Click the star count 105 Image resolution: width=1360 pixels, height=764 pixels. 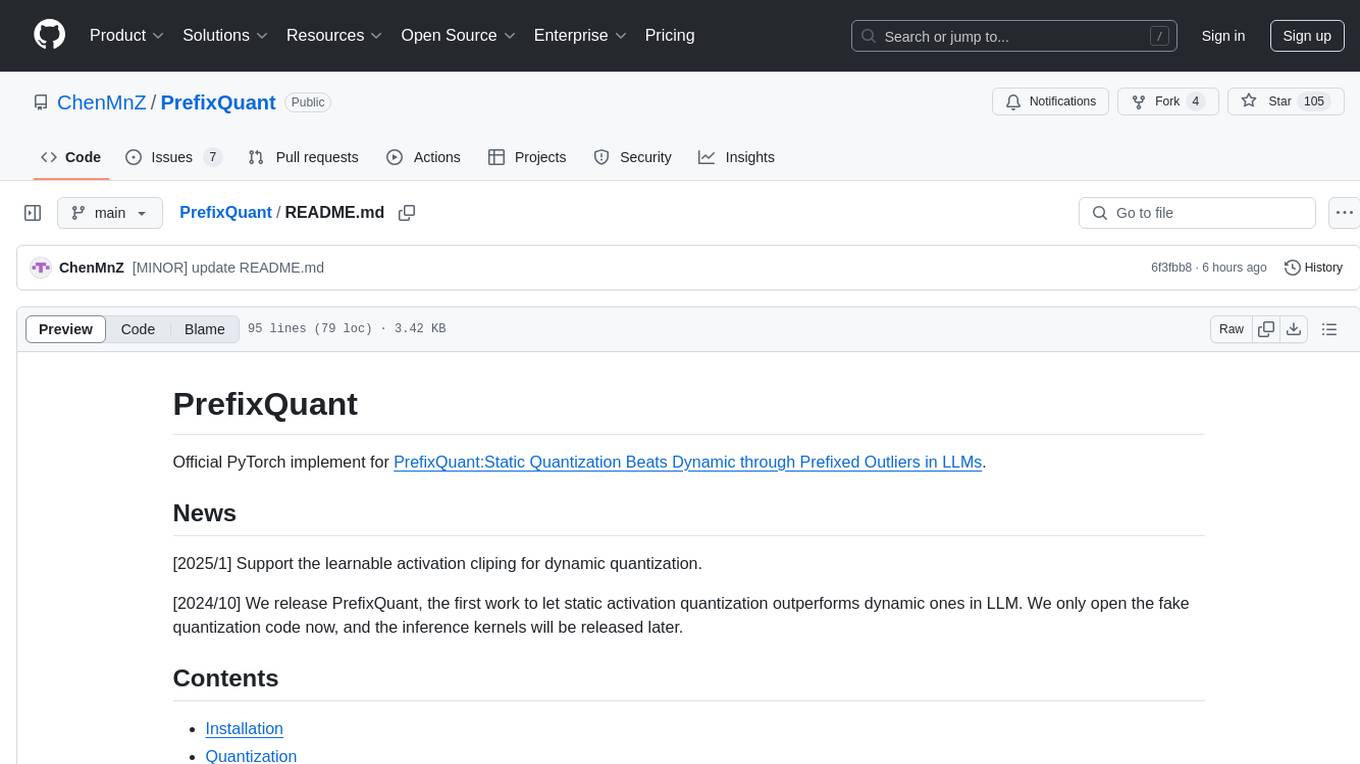click(1314, 101)
